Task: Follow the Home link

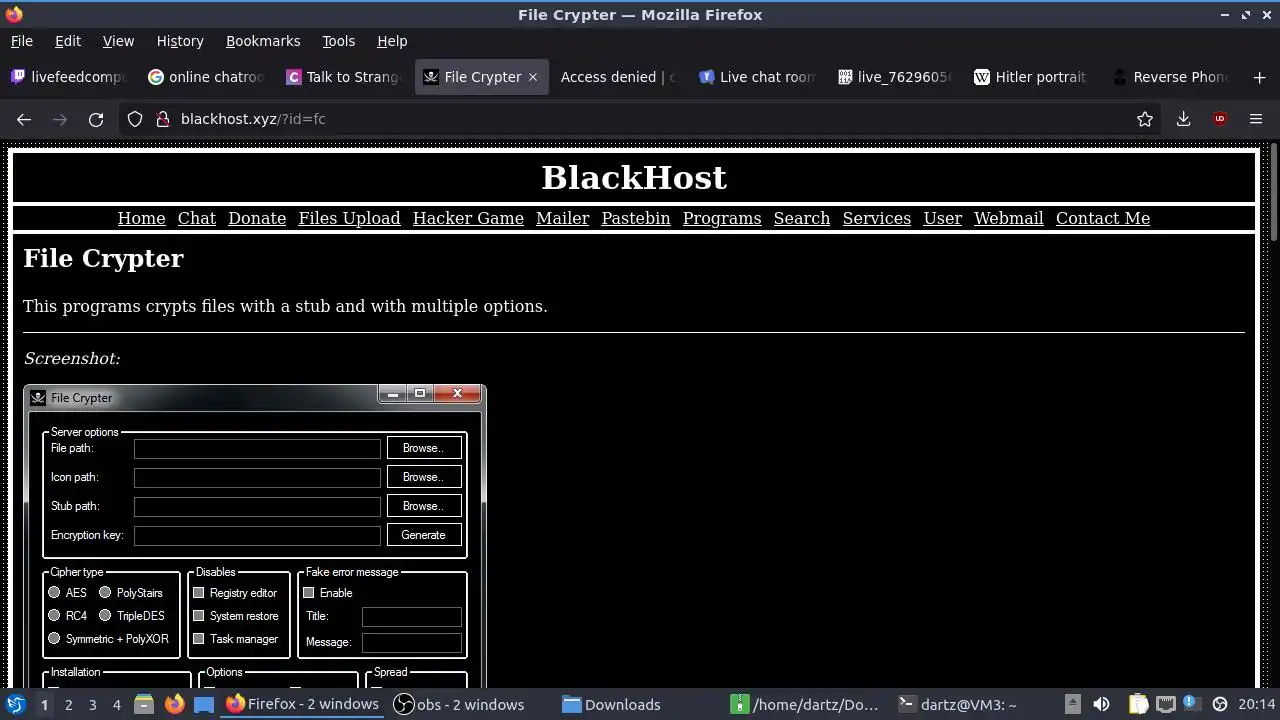Action: tap(141, 218)
